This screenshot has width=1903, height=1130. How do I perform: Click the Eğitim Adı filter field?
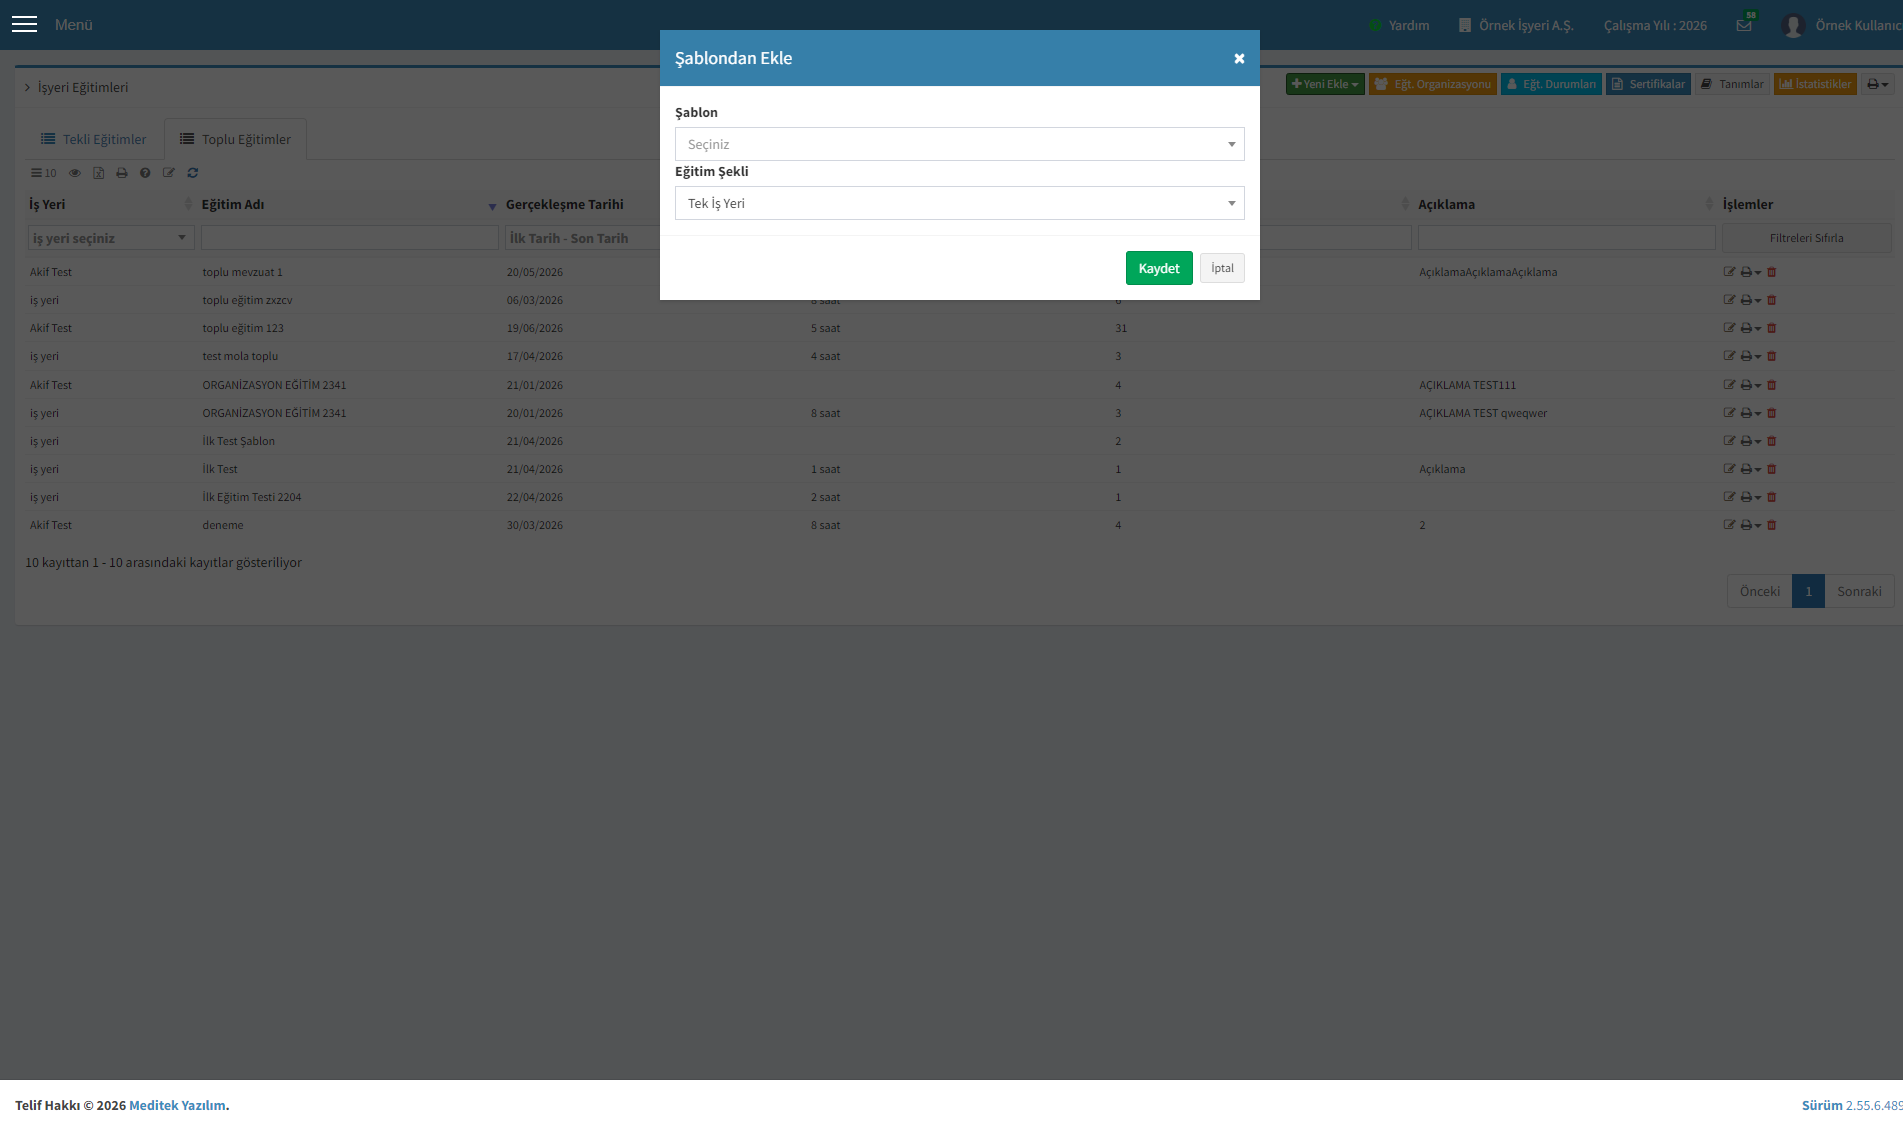(349, 238)
